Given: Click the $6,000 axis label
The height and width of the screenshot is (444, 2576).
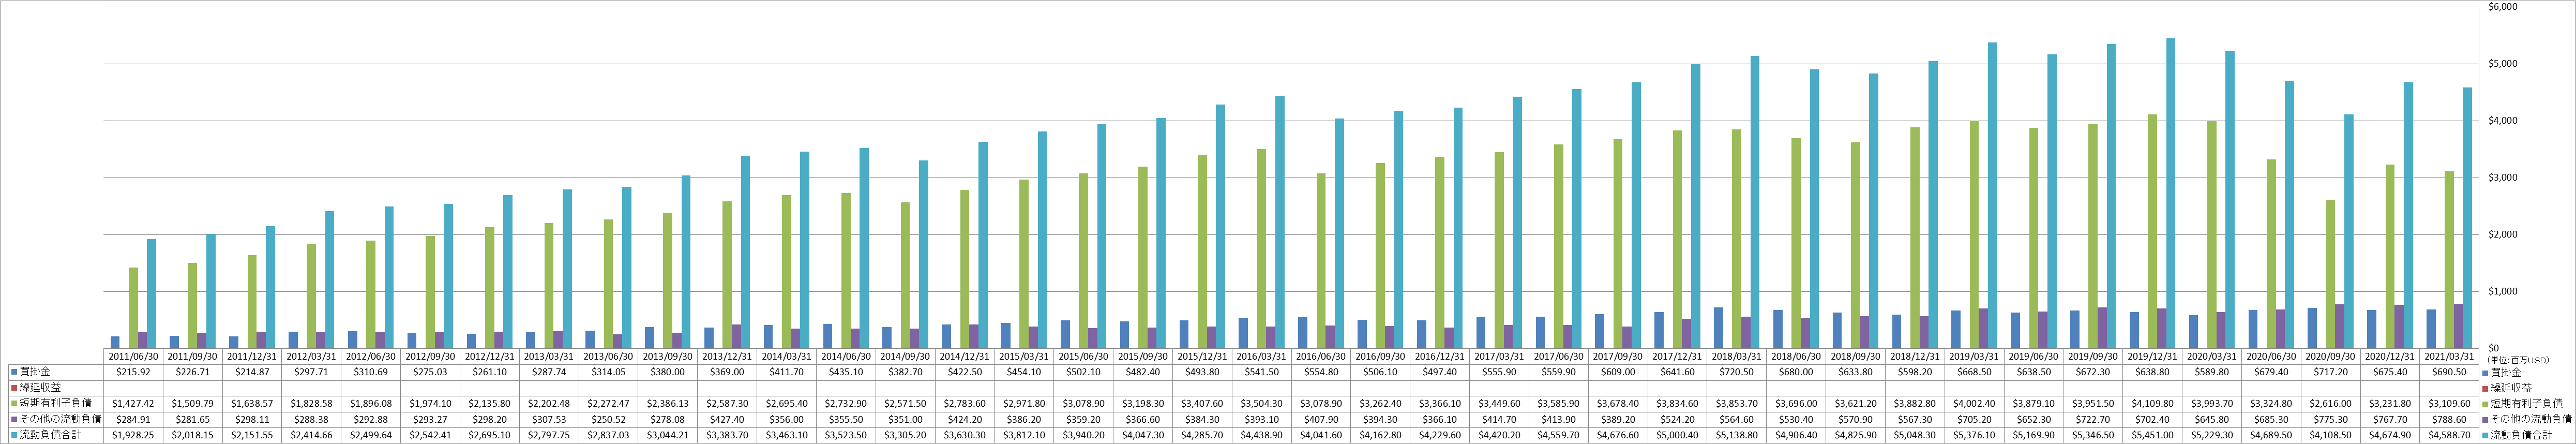Looking at the screenshot, I should click(2504, 7).
